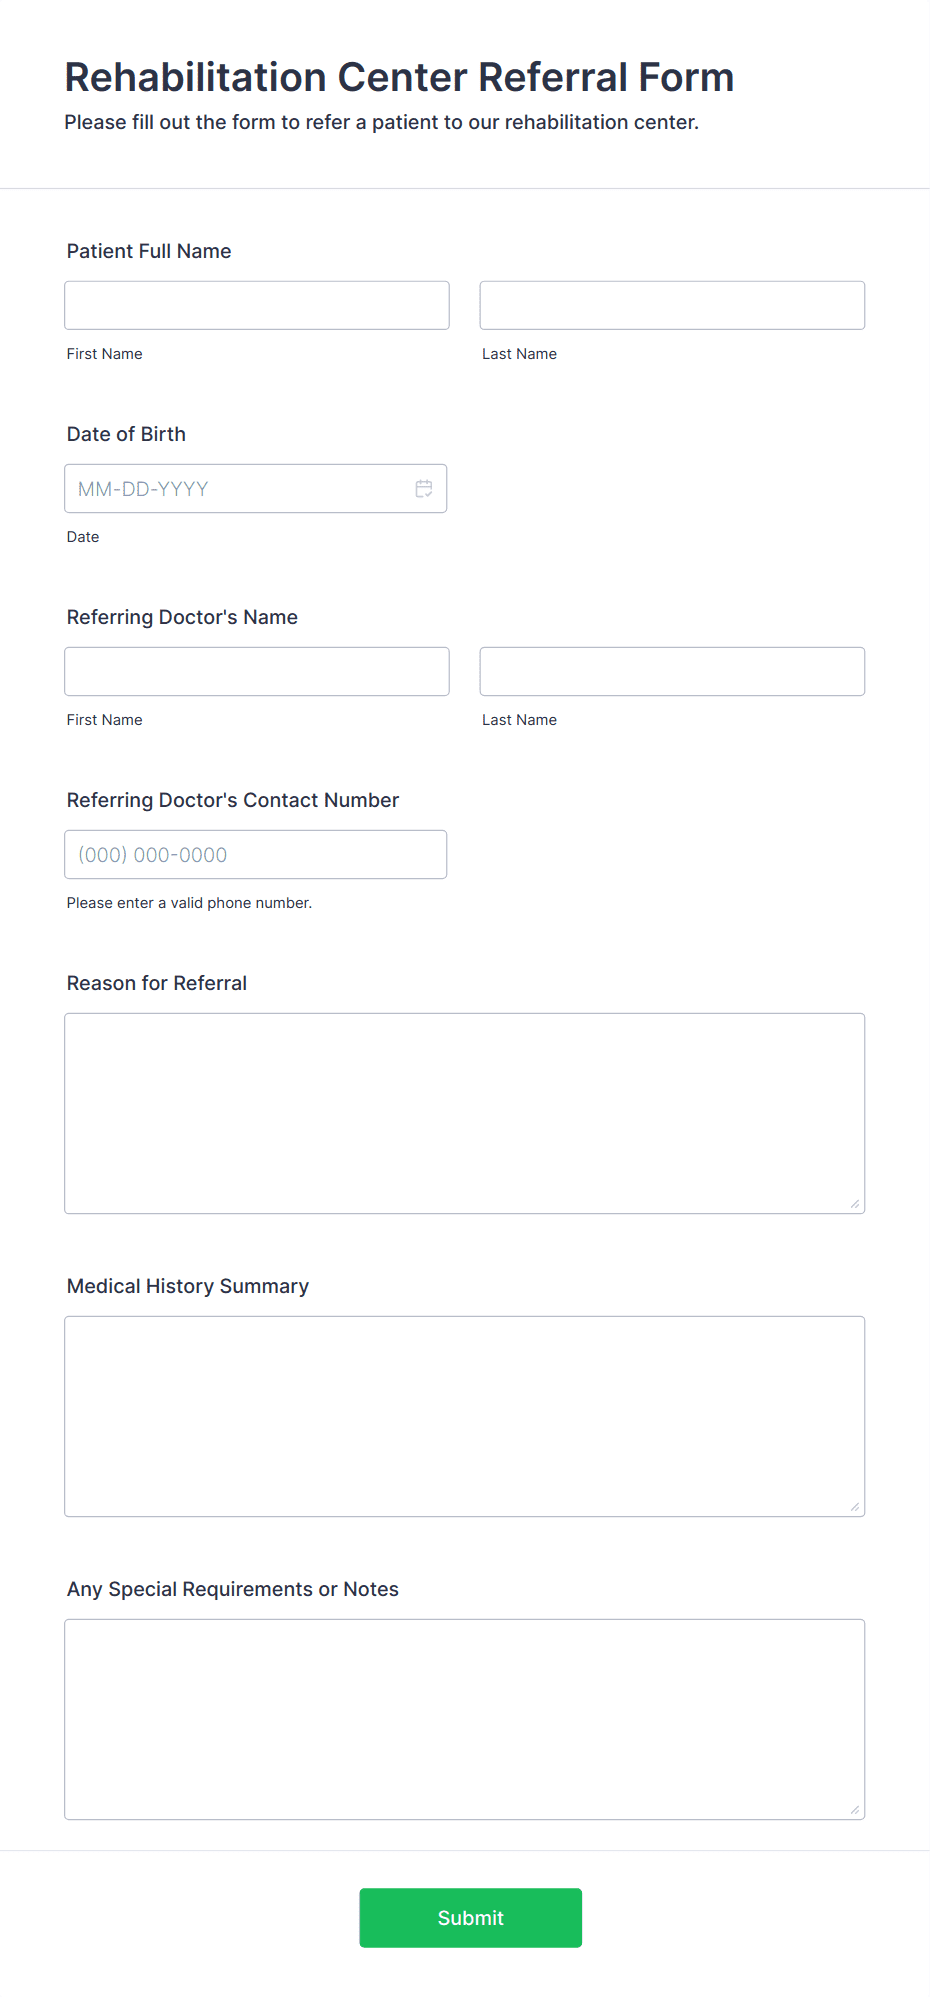Select Referring Doctor's First Name field
The image size is (930, 1997).
click(x=257, y=671)
